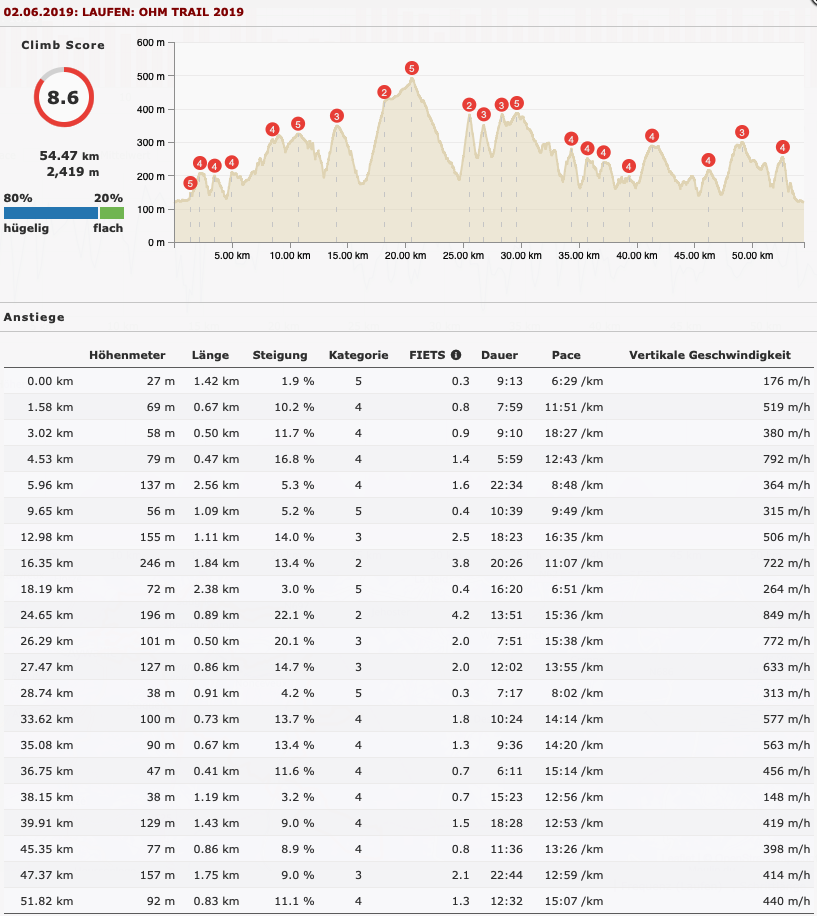Click the 600 m y-axis label
The width and height of the screenshot is (817, 916).
click(x=150, y=43)
